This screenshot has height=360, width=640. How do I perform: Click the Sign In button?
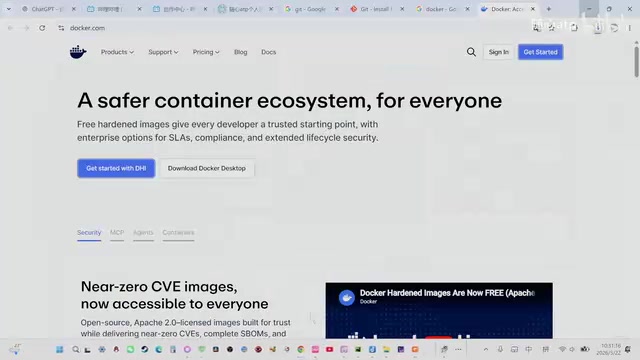click(498, 52)
